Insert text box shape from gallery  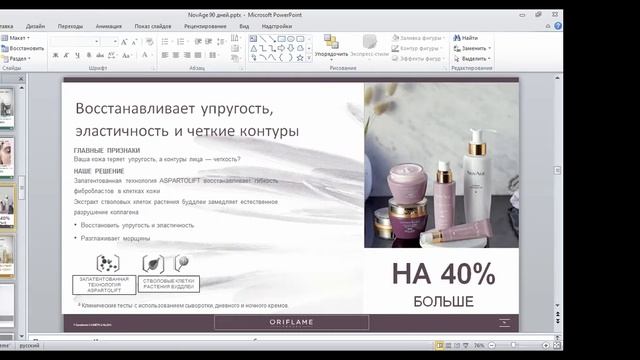pos(253,39)
